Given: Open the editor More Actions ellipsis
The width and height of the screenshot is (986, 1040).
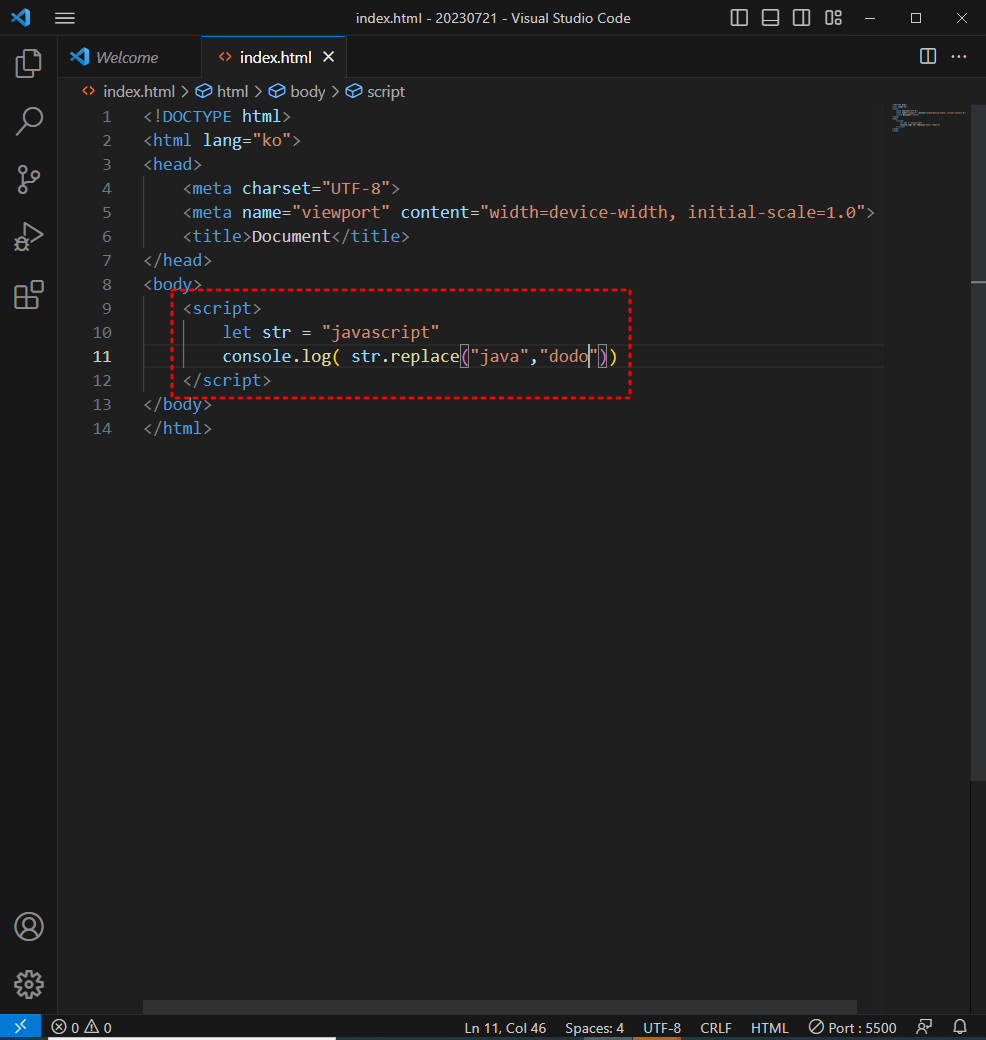Looking at the screenshot, I should pos(959,56).
